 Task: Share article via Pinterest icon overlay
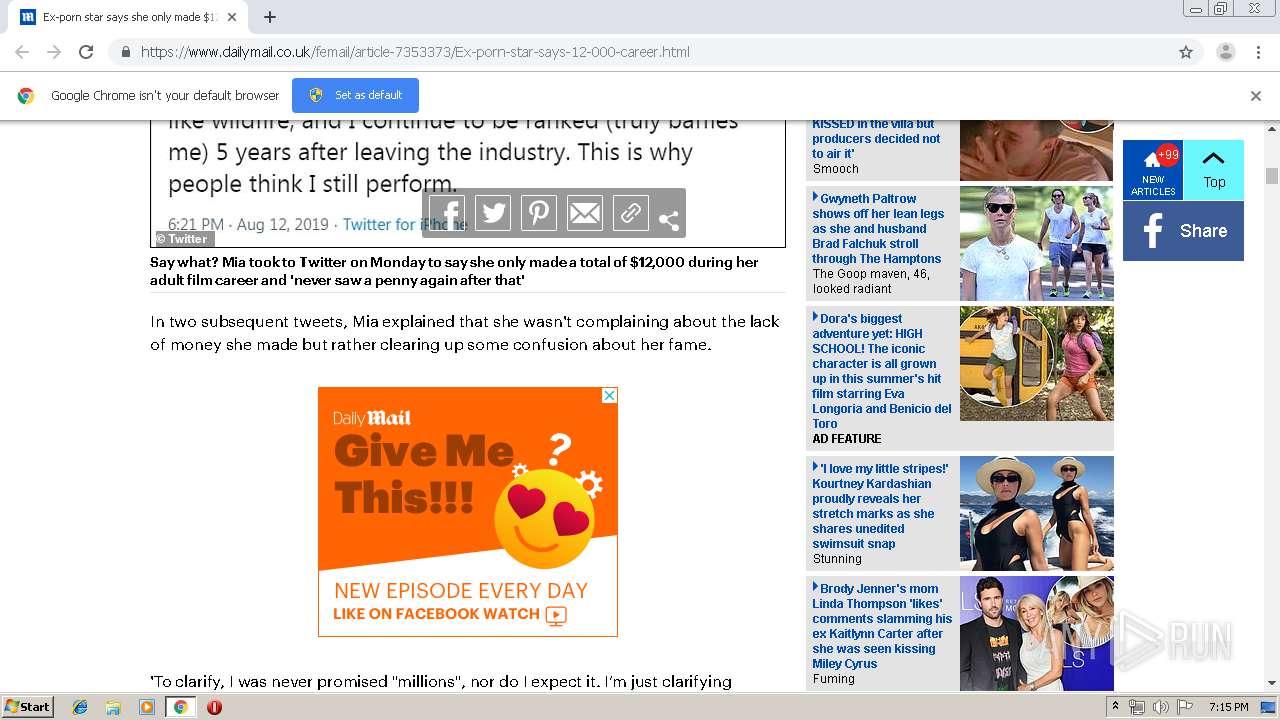pyautogui.click(x=539, y=213)
